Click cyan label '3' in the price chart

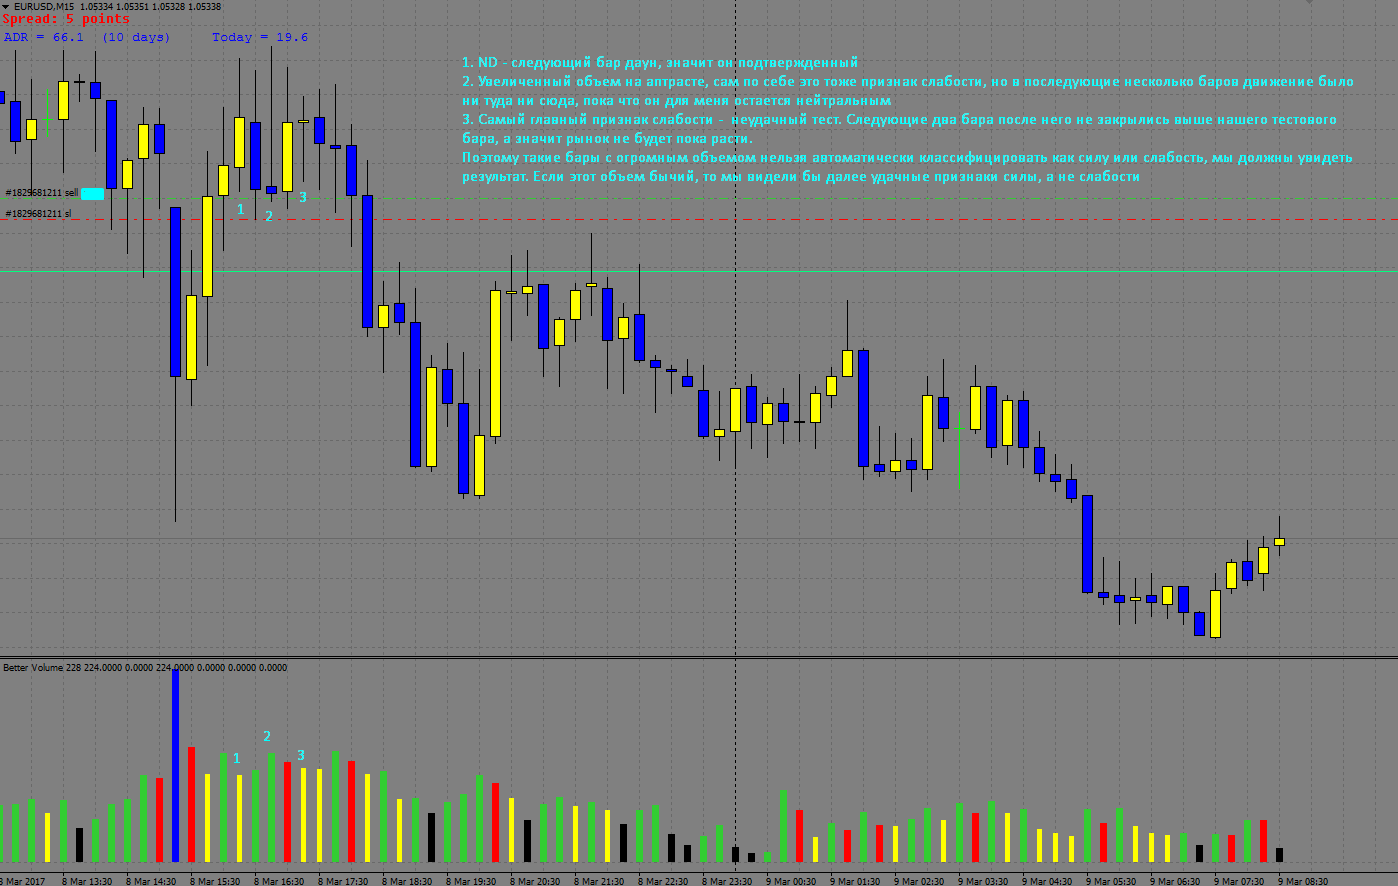(x=303, y=197)
